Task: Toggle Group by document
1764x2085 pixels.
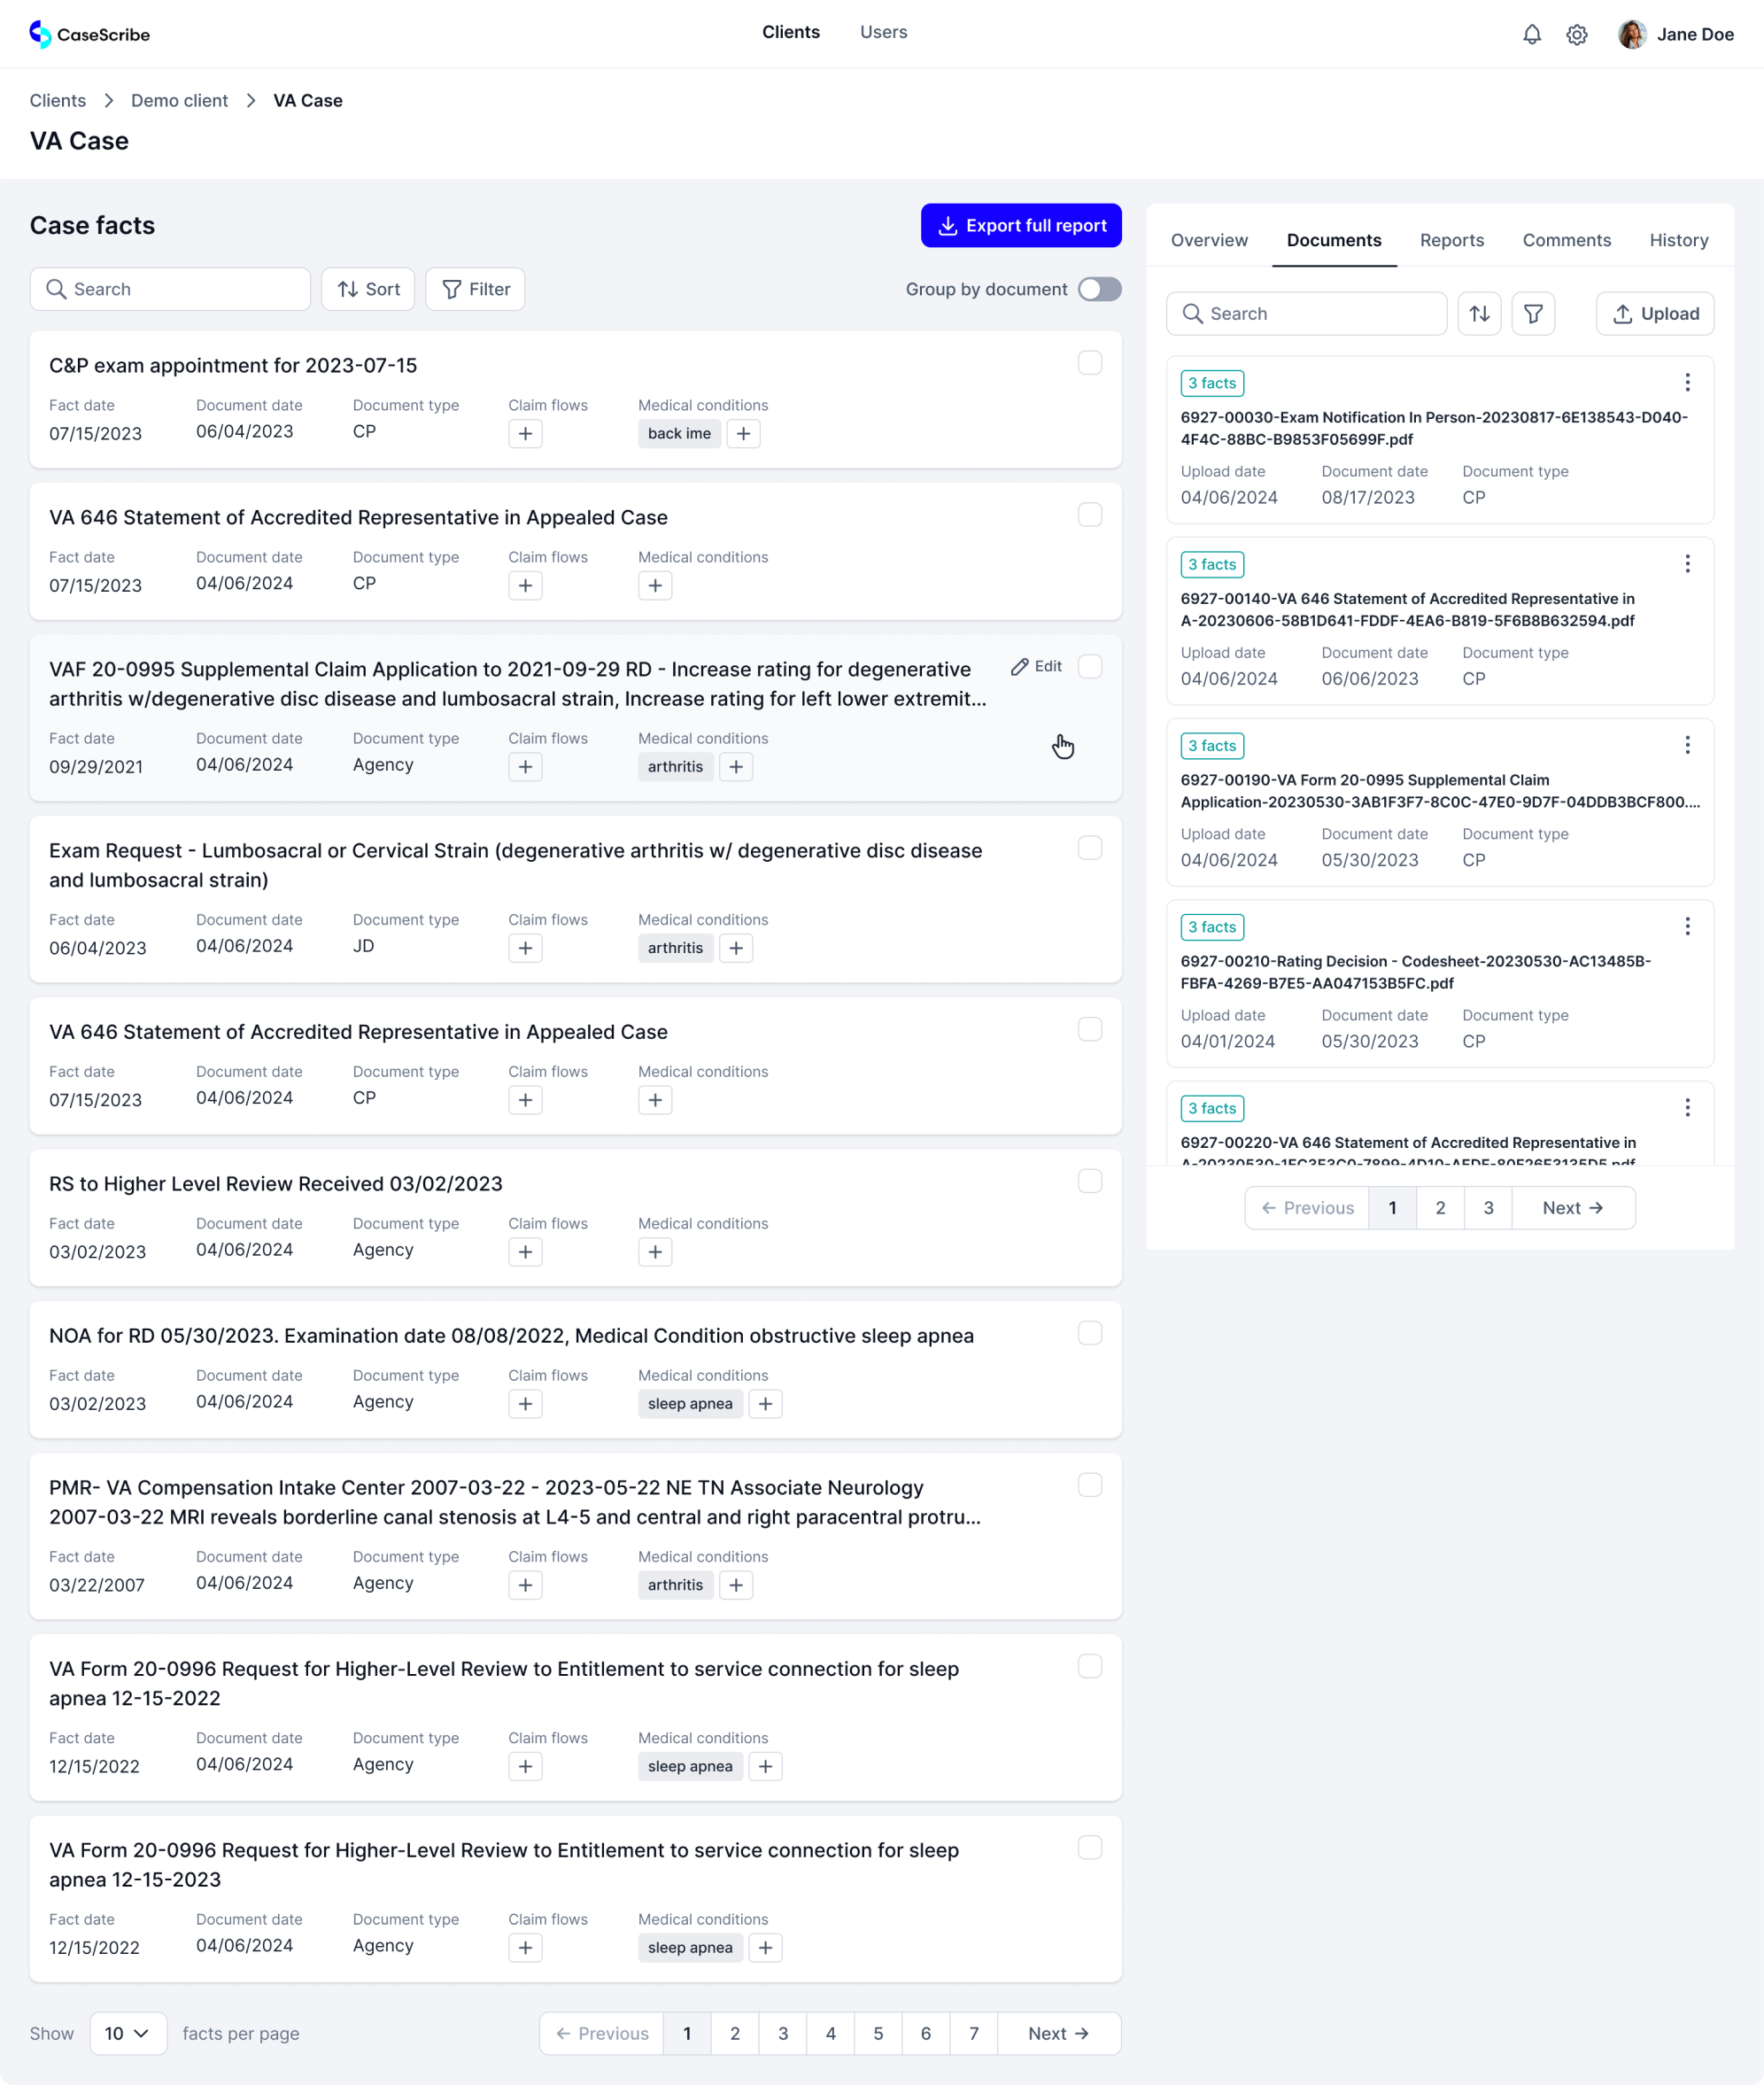Action: [x=1100, y=289]
